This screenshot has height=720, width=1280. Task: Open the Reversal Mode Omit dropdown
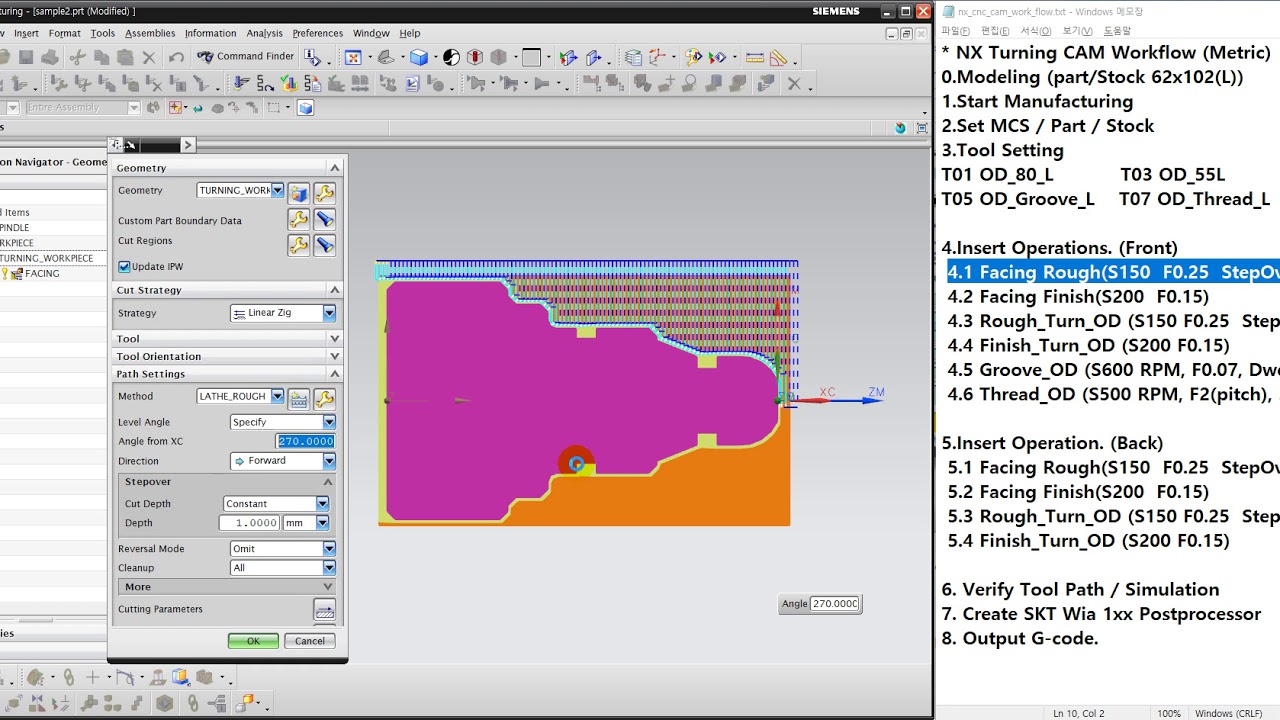[328, 549]
